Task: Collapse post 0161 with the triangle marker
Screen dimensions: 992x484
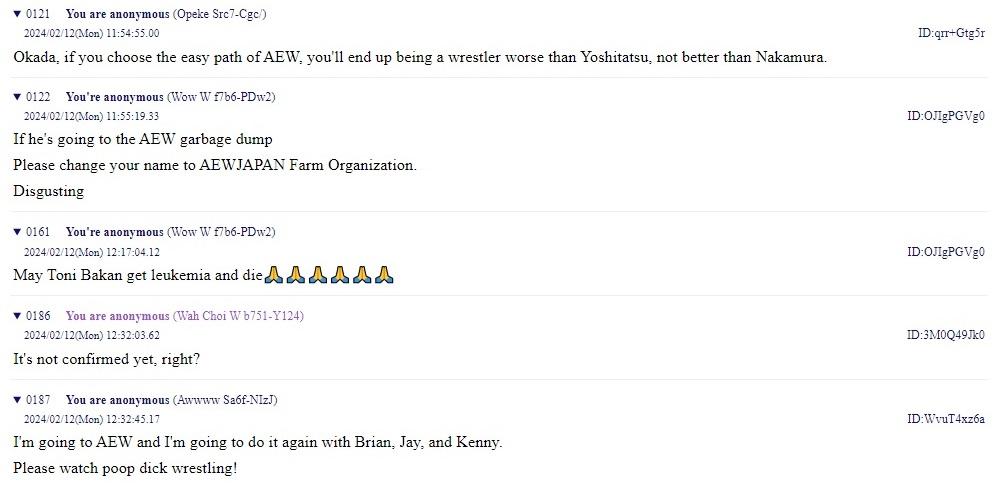Action: [x=18, y=232]
